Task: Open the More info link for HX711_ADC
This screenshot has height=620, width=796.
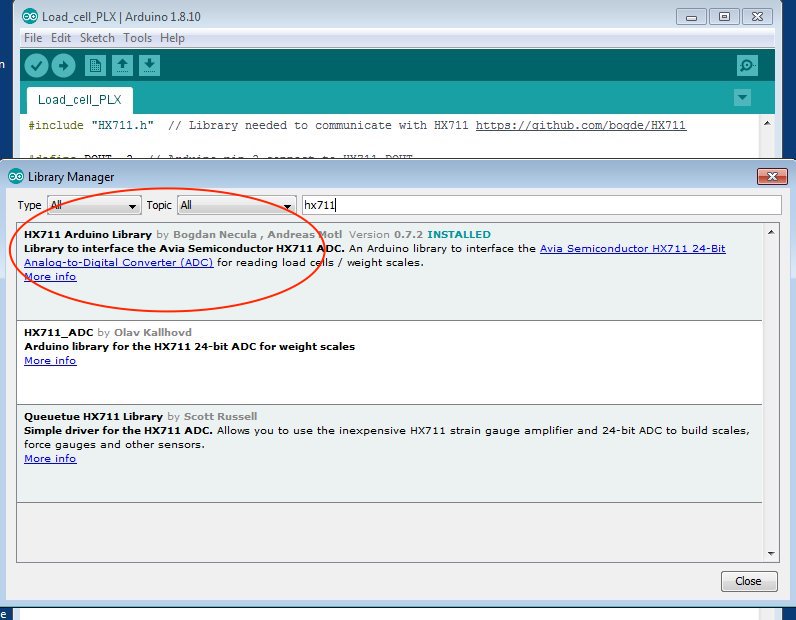Action: (50, 361)
